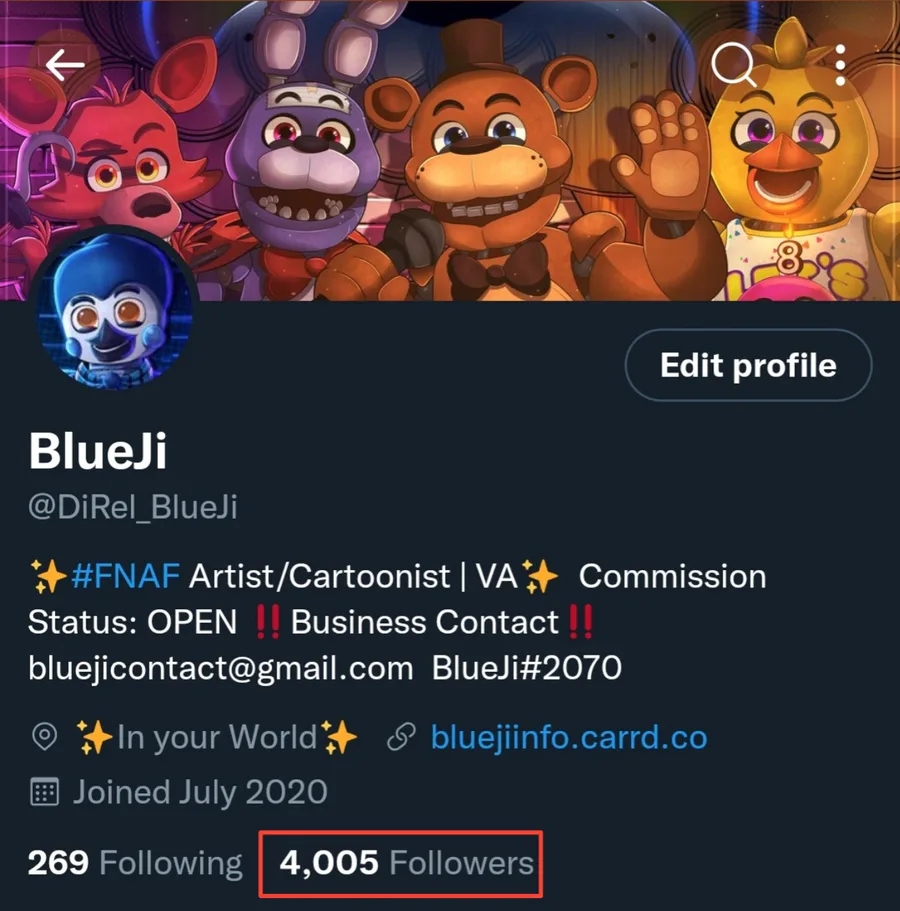Viewport: 900px width, 911px height.
Task: View the FNAF header banner image
Action: [x=450, y=150]
